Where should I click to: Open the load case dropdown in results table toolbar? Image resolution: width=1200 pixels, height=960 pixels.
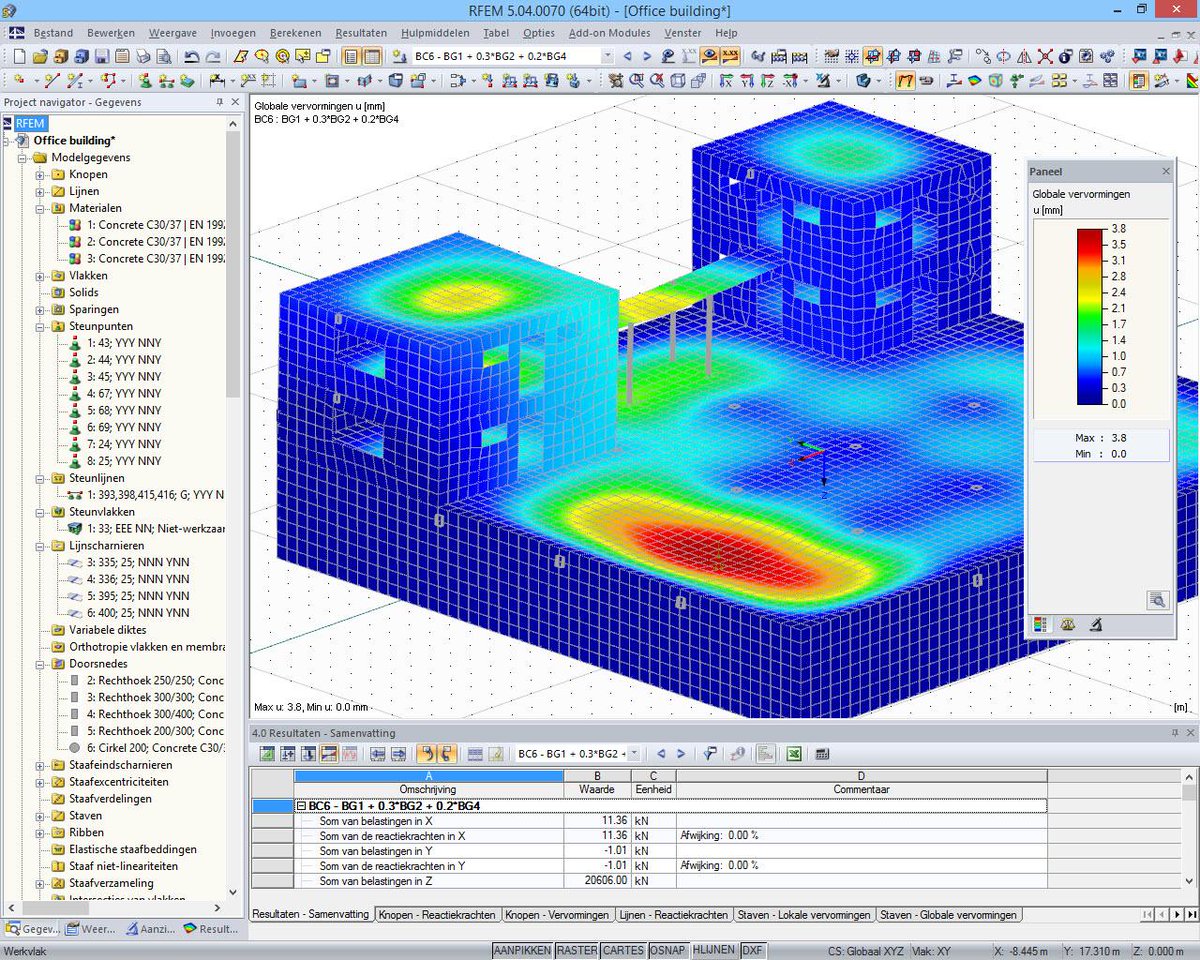point(636,754)
